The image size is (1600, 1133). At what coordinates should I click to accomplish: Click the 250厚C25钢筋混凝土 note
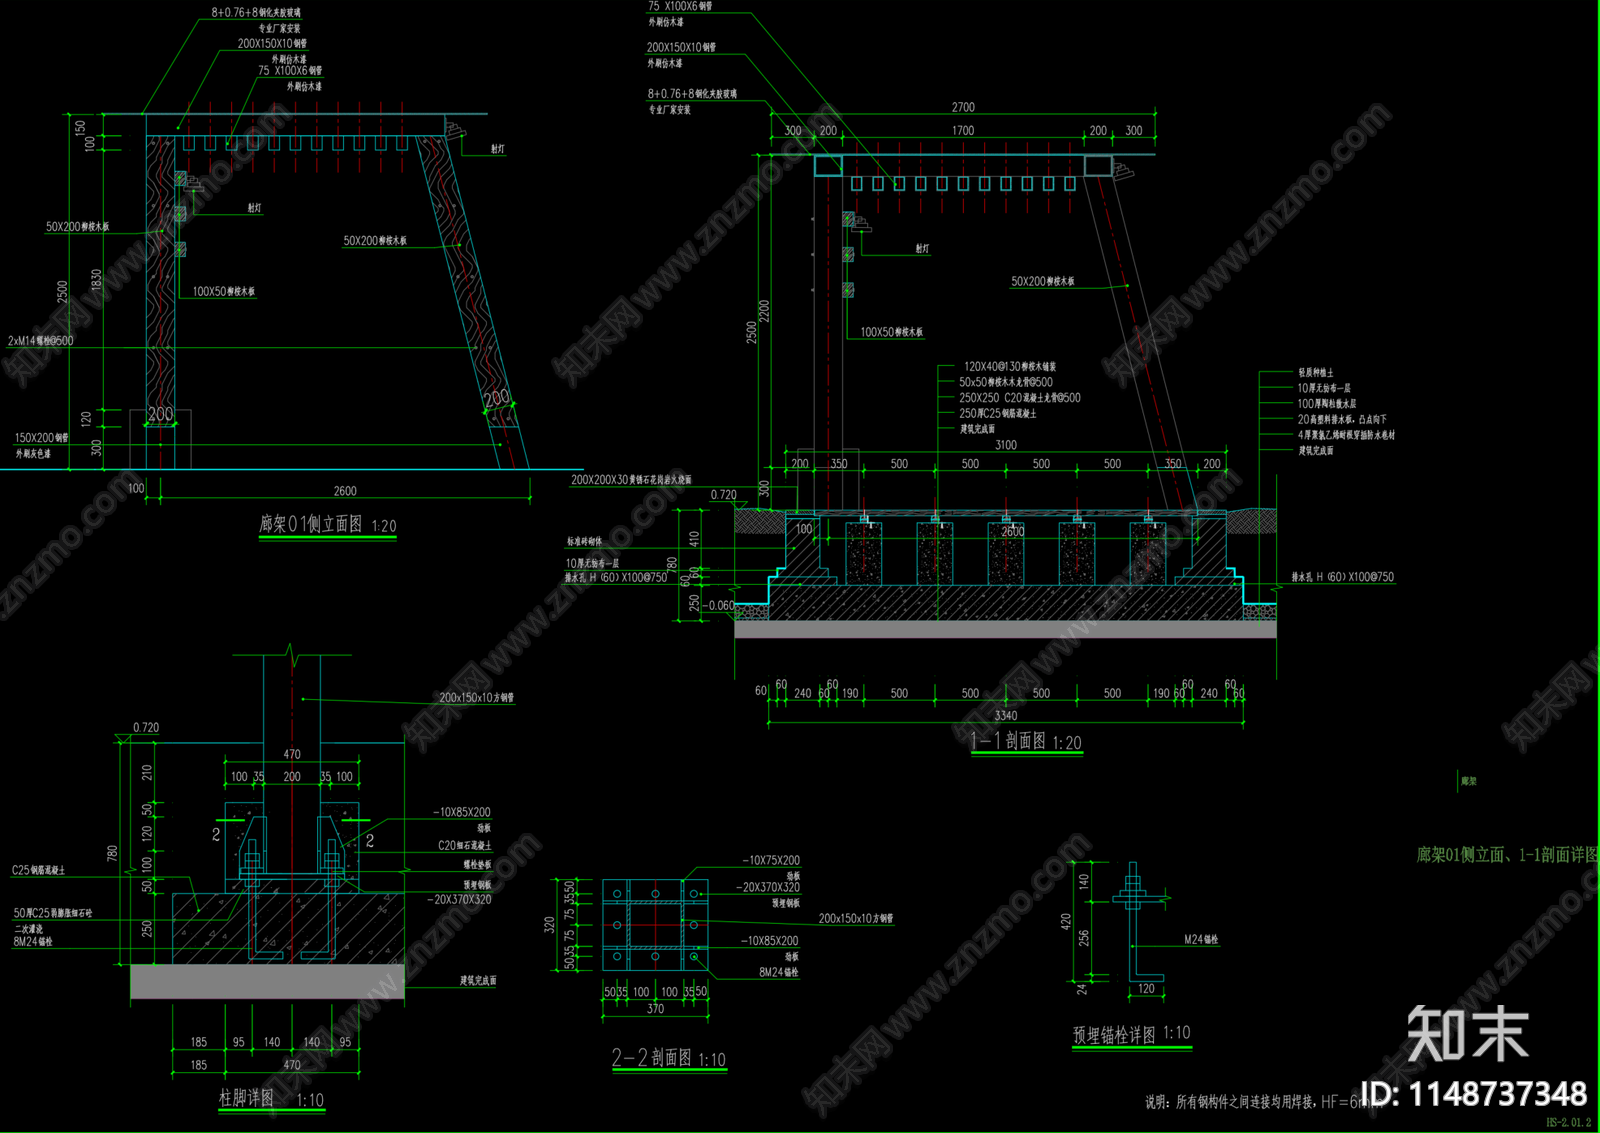pos(998,413)
